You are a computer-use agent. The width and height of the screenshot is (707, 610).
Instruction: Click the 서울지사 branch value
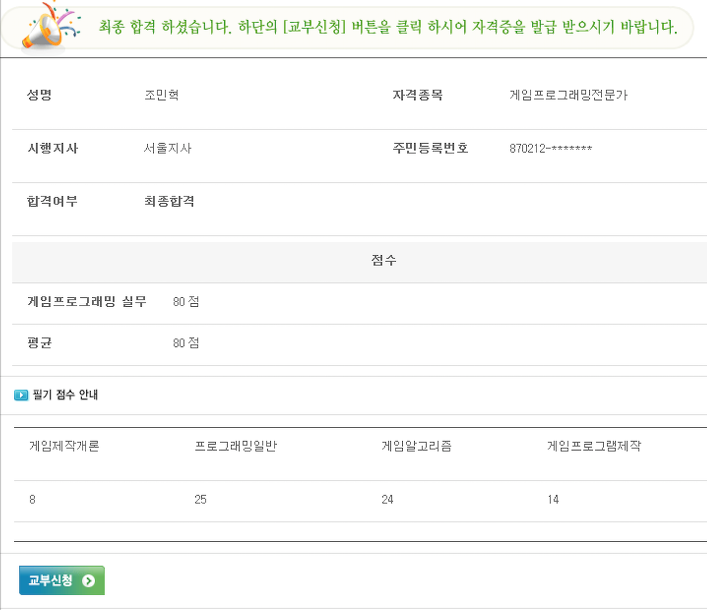pos(168,148)
